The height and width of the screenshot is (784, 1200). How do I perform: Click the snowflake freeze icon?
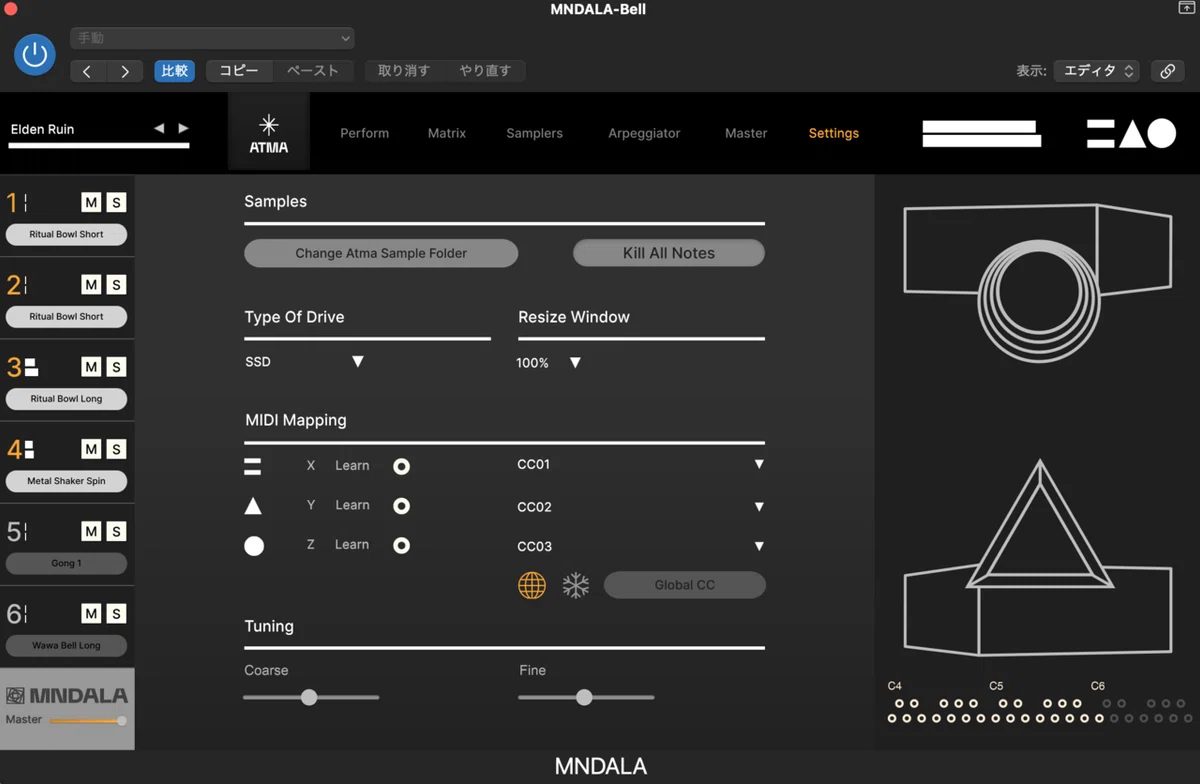[576, 586]
